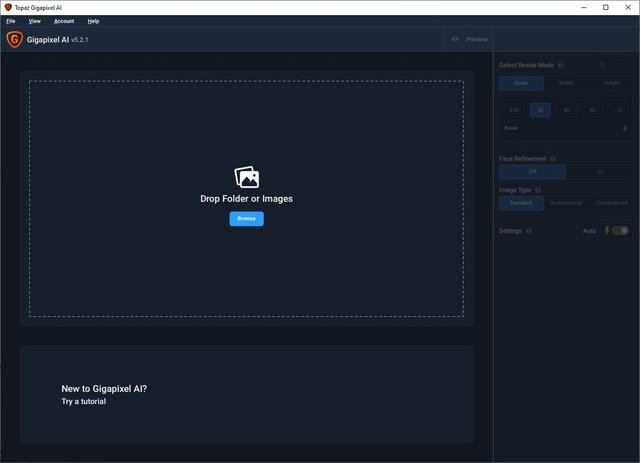The image size is (640, 463).
Task: Minimize the Topaz Gigapixel AI window
Action: point(584,7)
